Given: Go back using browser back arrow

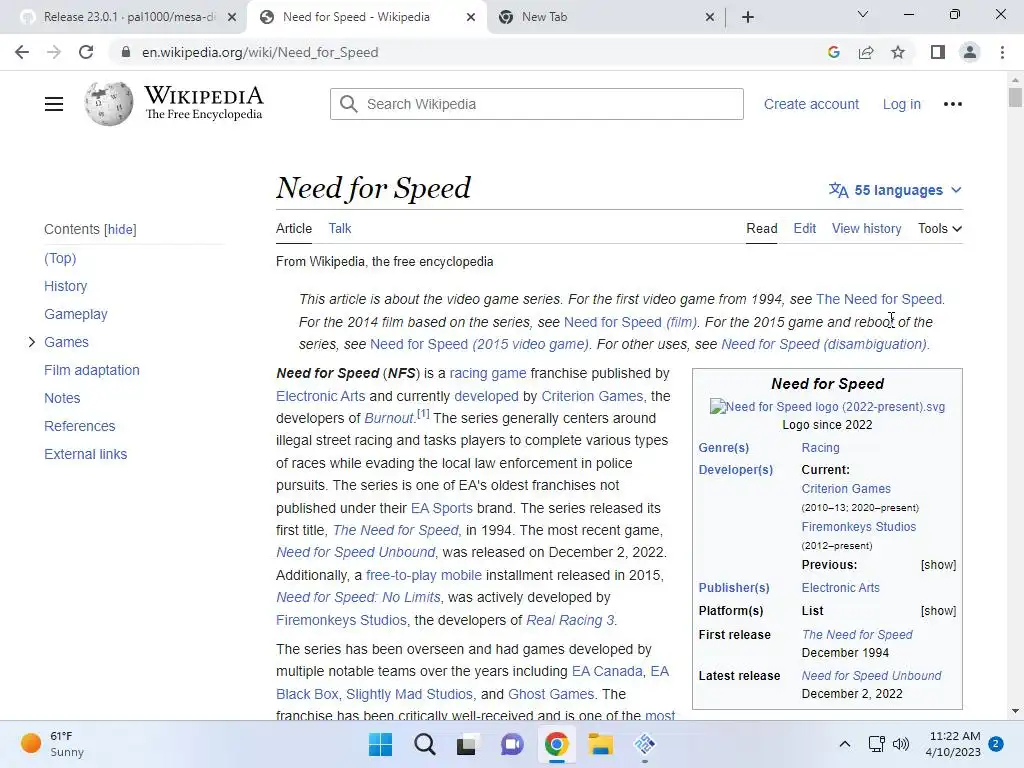Looking at the screenshot, I should coord(22,52).
